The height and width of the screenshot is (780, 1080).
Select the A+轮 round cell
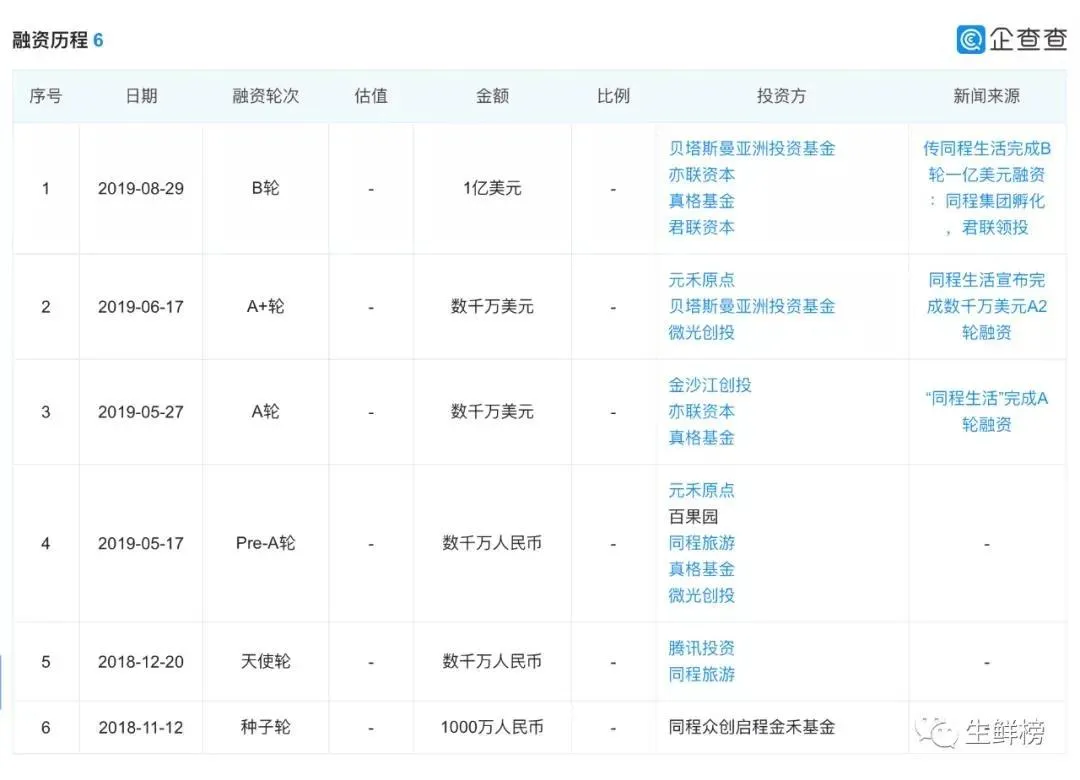[x=265, y=306]
